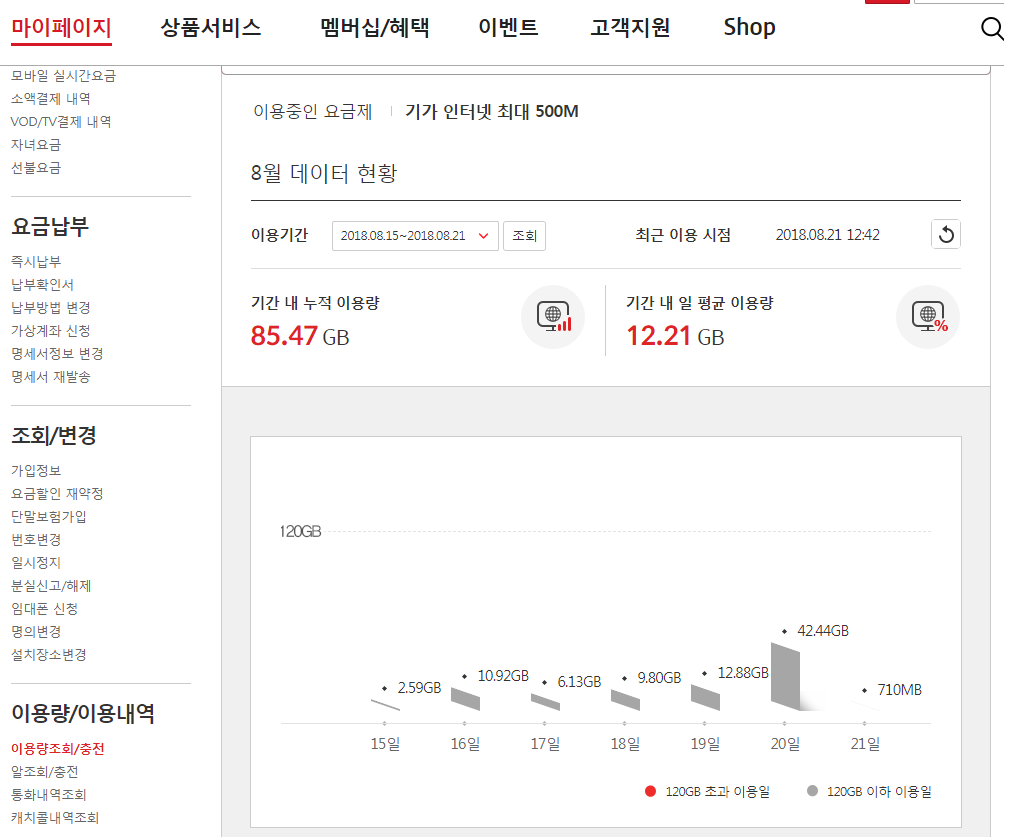Open 통화내역조회 in the sidebar
Viewport: 1016px width, 837px height.
point(48,794)
